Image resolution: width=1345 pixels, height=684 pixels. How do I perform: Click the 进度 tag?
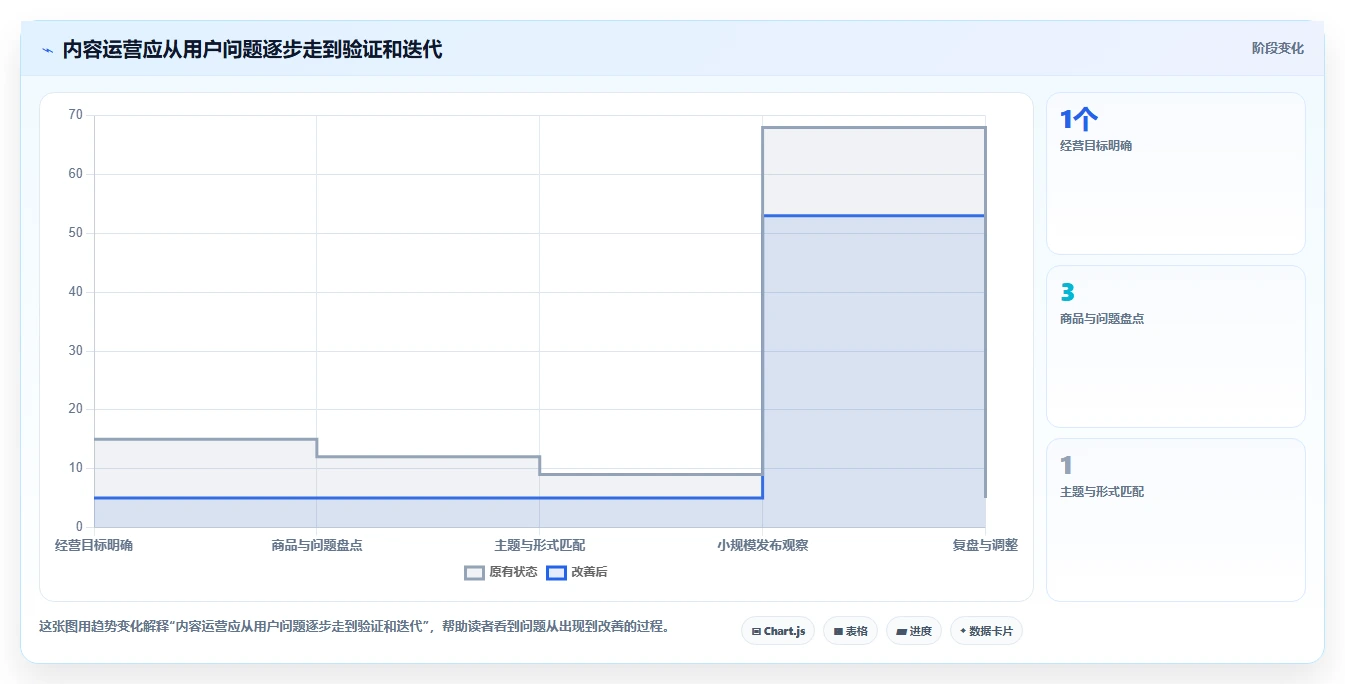tap(913, 631)
